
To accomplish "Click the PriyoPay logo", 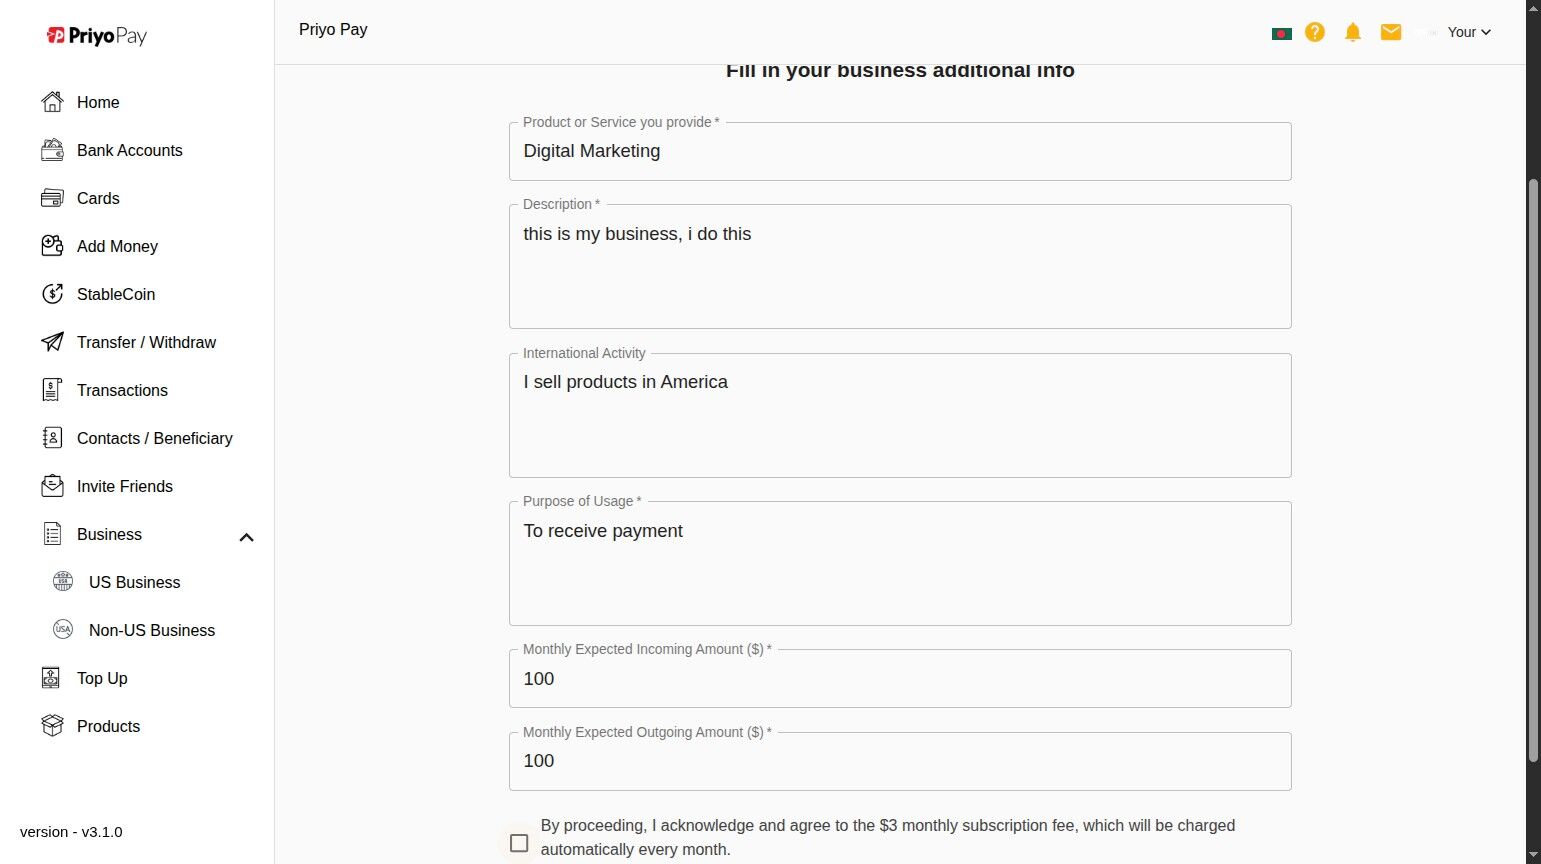I will [x=97, y=36].
